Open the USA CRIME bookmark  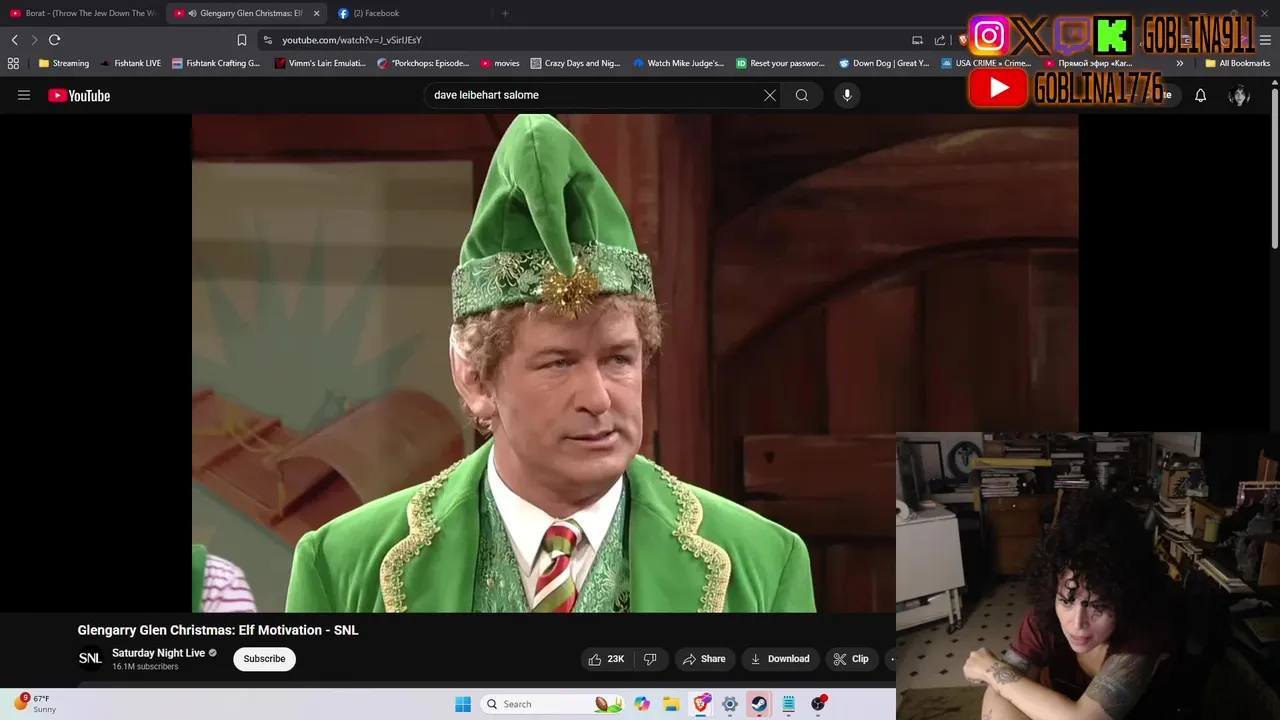pos(986,63)
